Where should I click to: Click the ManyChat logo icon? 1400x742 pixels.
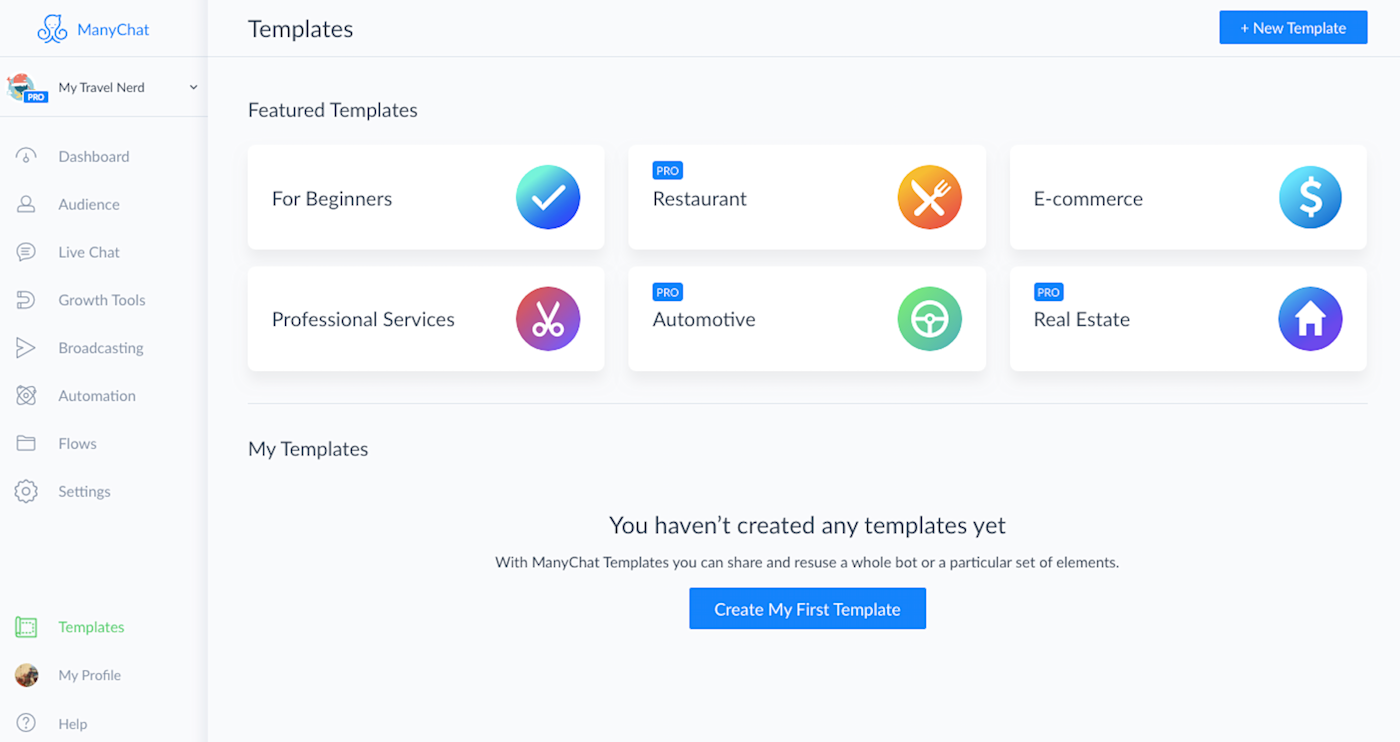[52, 29]
